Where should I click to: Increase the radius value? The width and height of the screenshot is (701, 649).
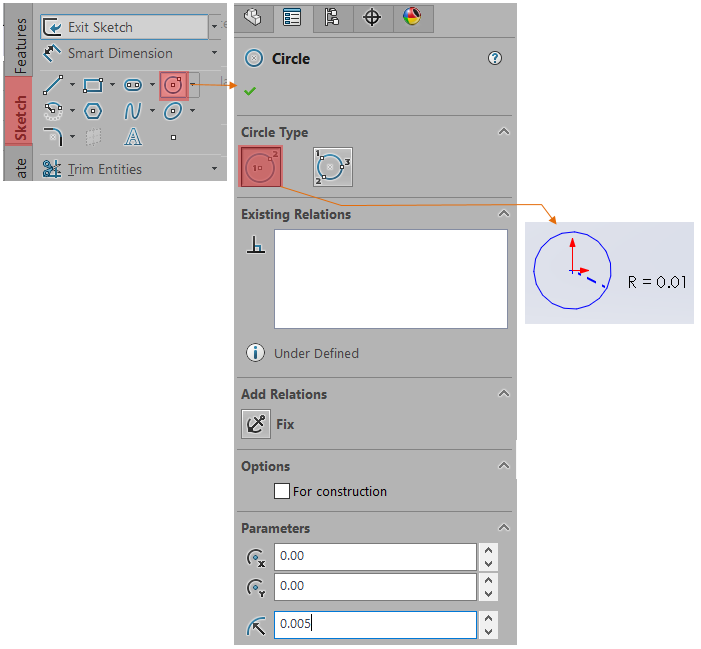(x=488, y=618)
